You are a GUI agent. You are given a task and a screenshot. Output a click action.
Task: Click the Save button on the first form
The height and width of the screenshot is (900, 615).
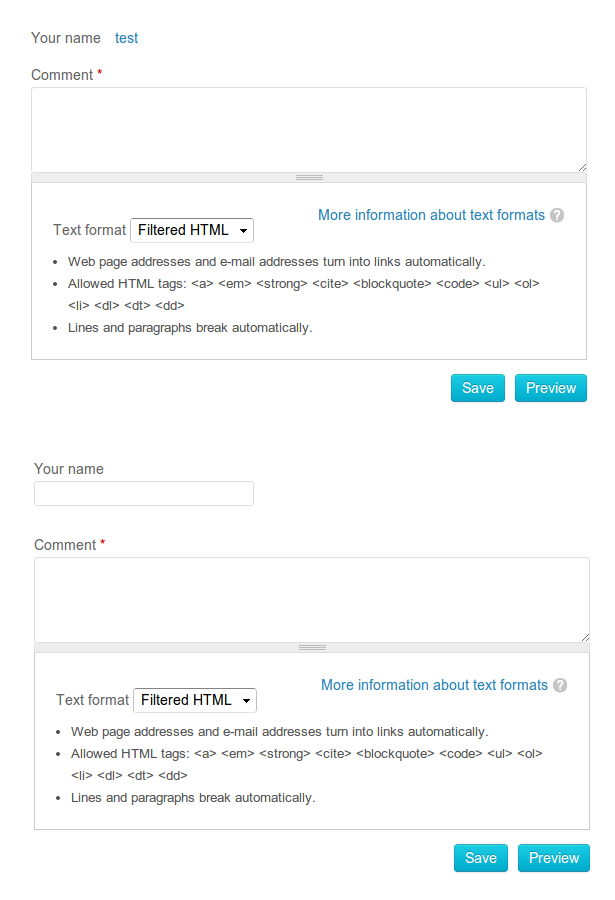477,388
